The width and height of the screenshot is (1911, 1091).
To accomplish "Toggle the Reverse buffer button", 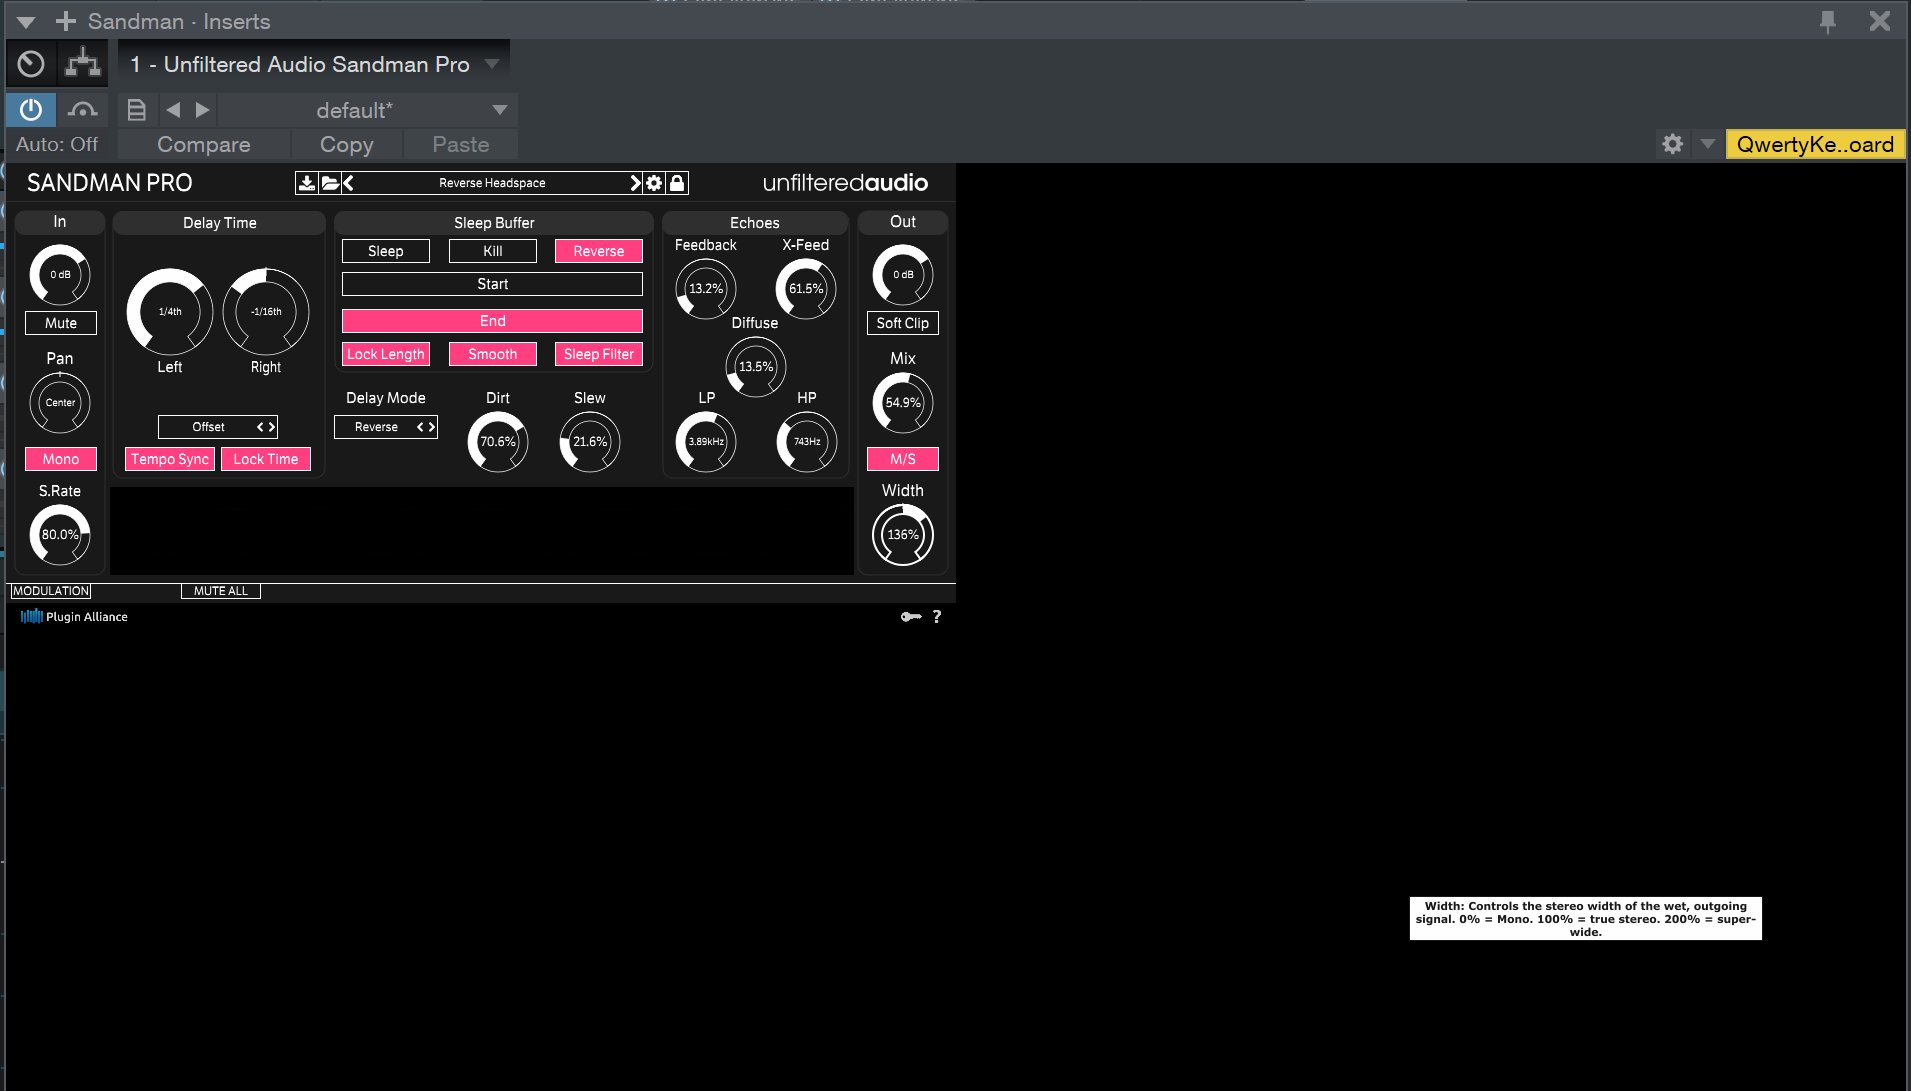I will click(599, 251).
